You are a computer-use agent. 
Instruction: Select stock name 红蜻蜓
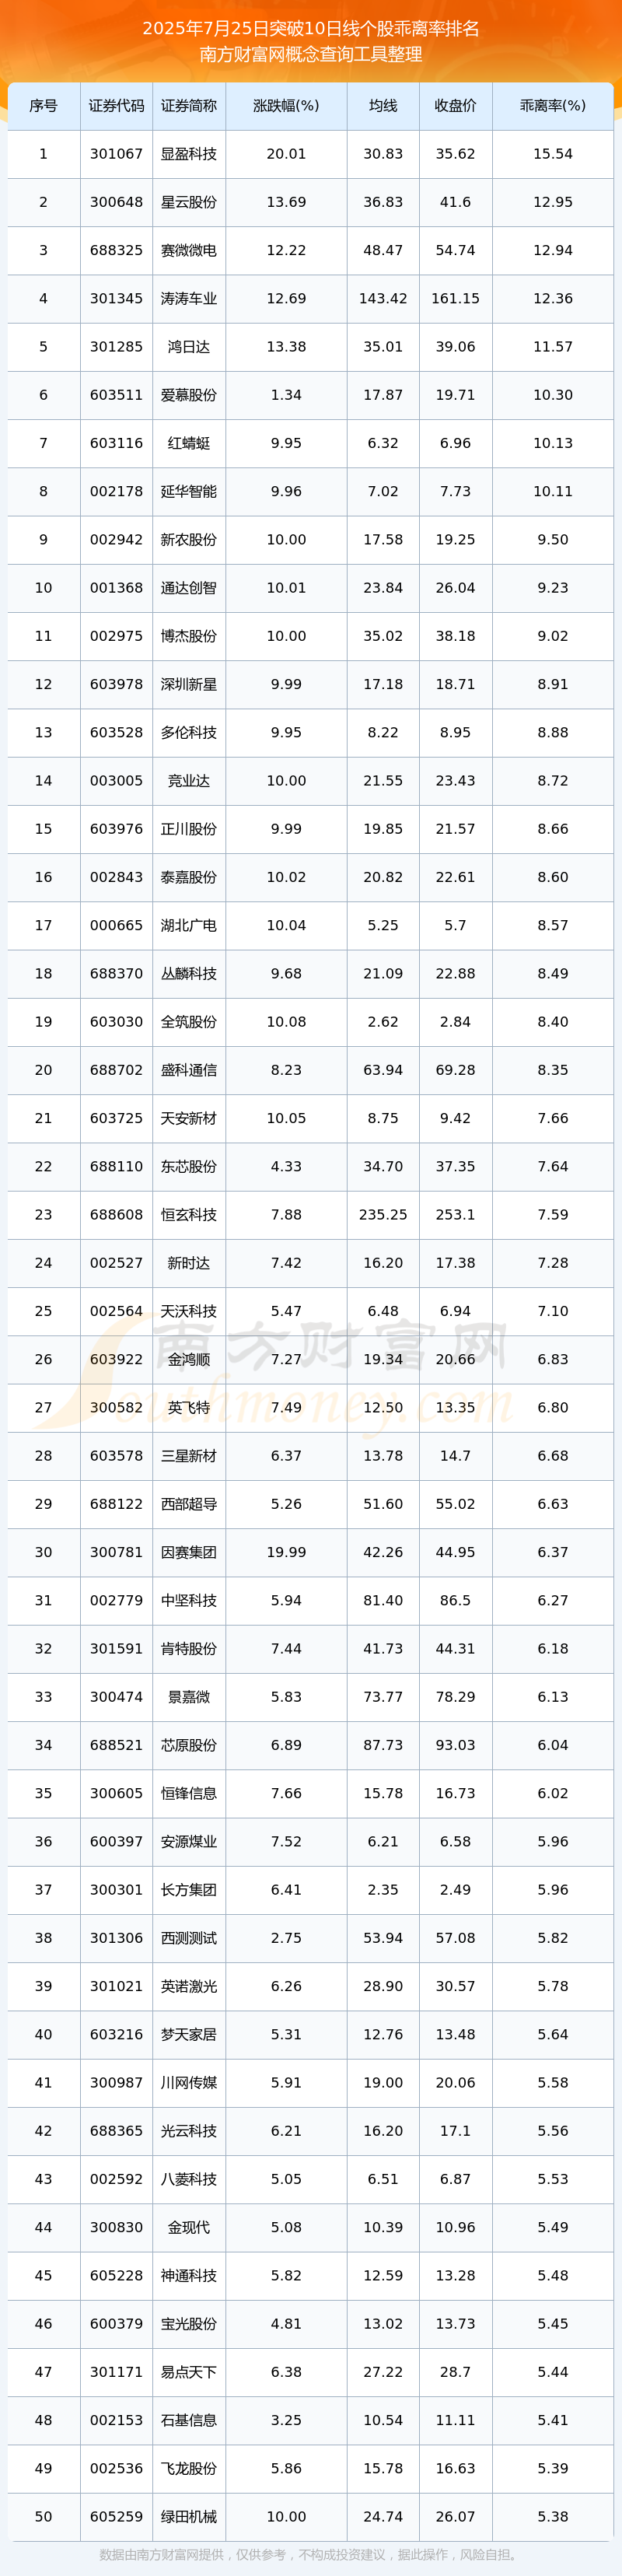[189, 443]
